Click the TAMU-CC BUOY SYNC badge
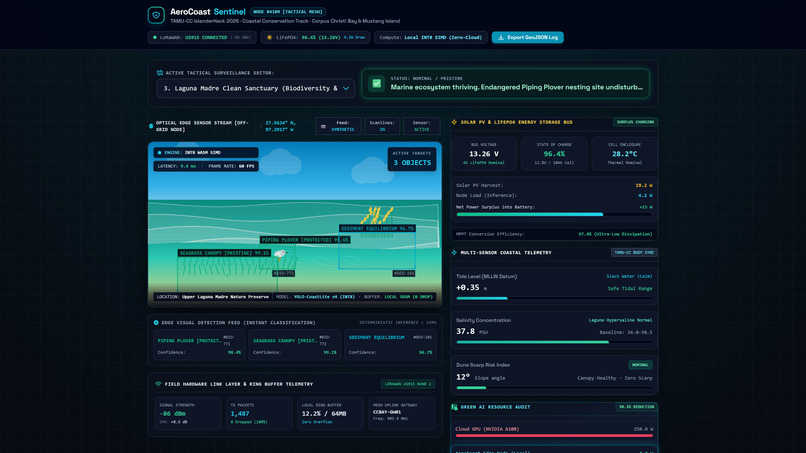The width and height of the screenshot is (806, 453). tap(634, 252)
